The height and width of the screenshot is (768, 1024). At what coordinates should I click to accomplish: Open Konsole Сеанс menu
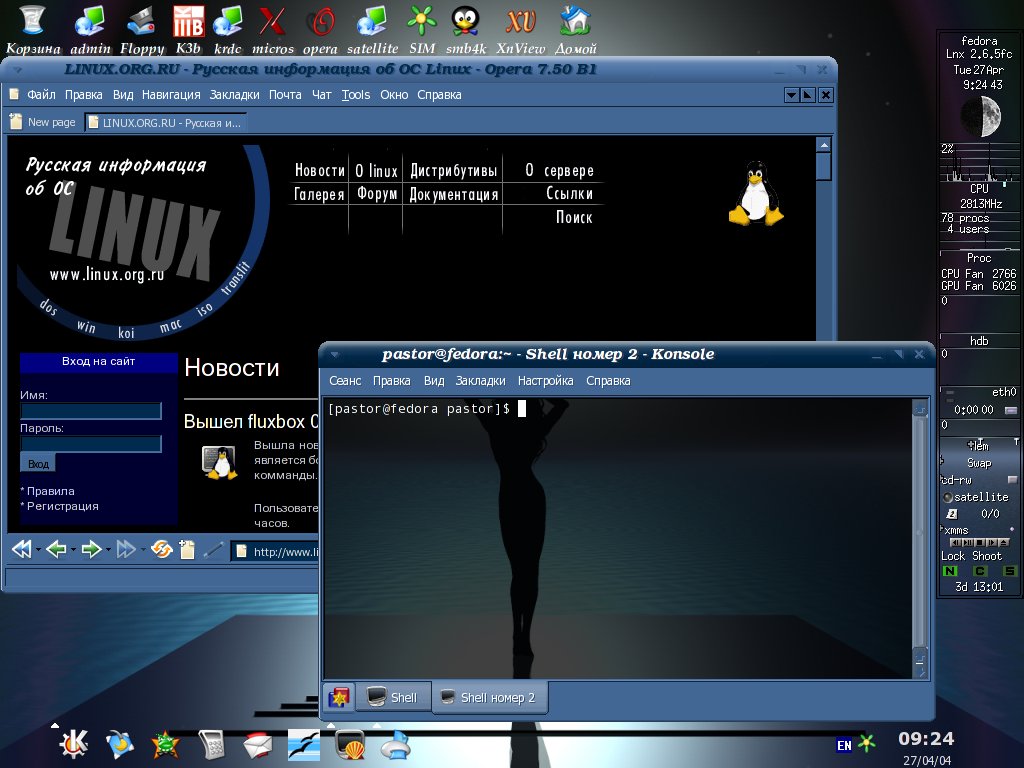(345, 381)
